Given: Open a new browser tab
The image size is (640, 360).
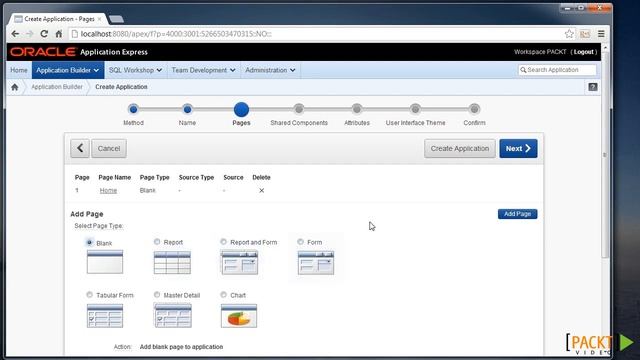Looking at the screenshot, I should tap(116, 19).
